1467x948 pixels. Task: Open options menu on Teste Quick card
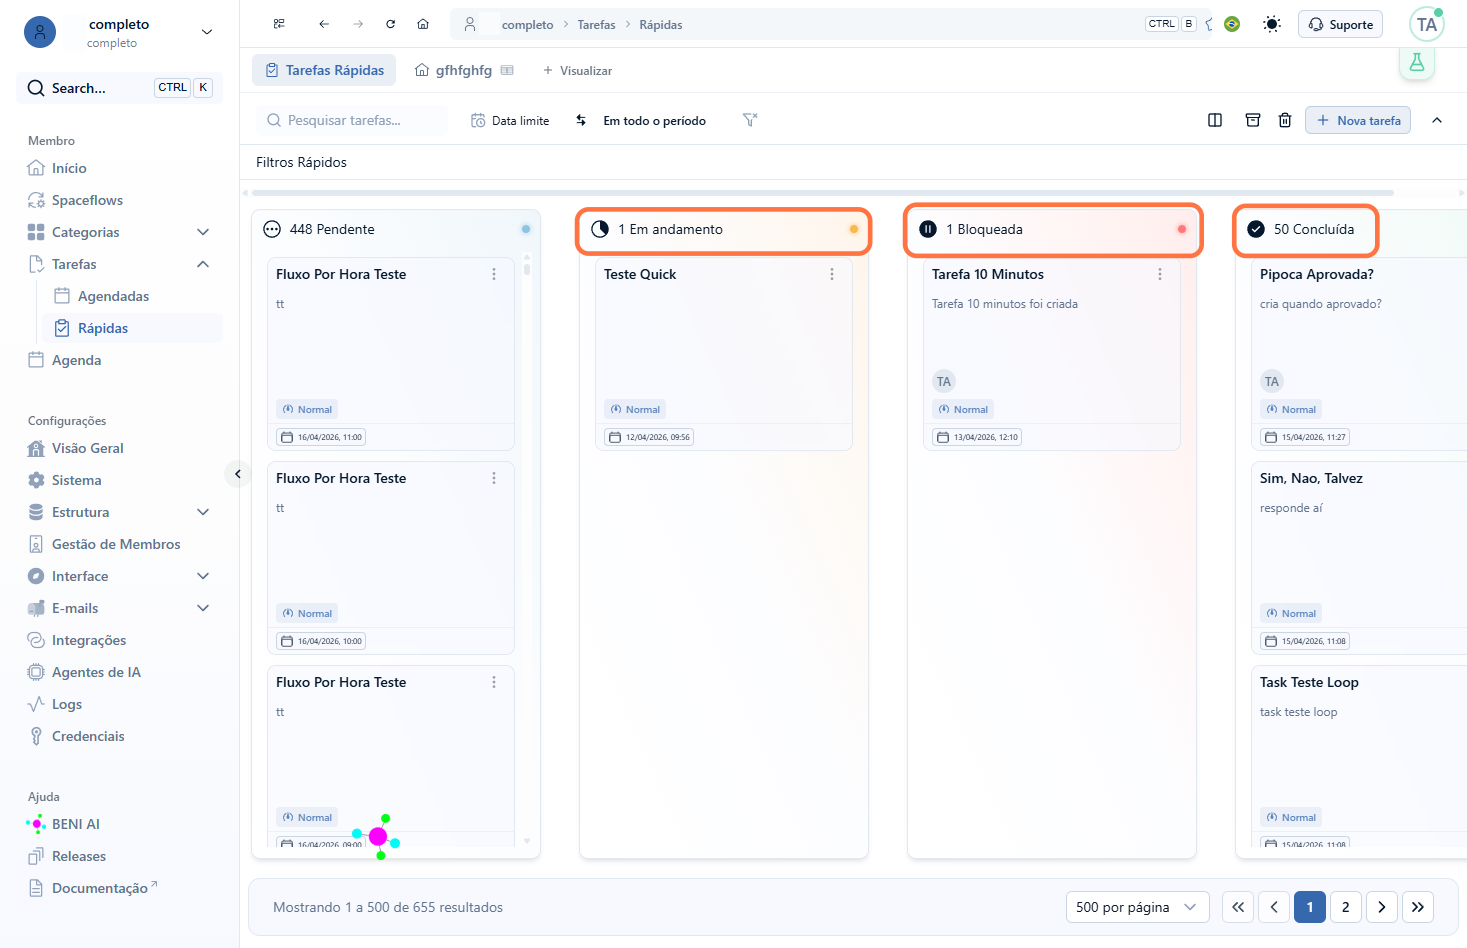tap(832, 274)
